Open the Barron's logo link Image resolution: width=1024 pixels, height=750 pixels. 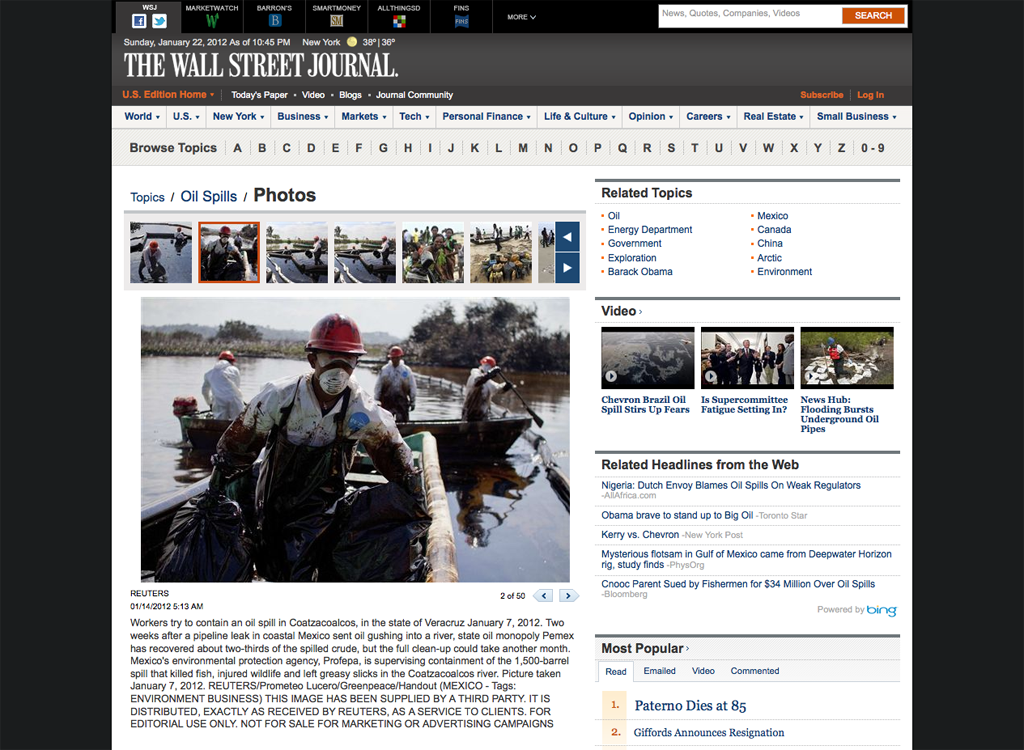coord(274,20)
